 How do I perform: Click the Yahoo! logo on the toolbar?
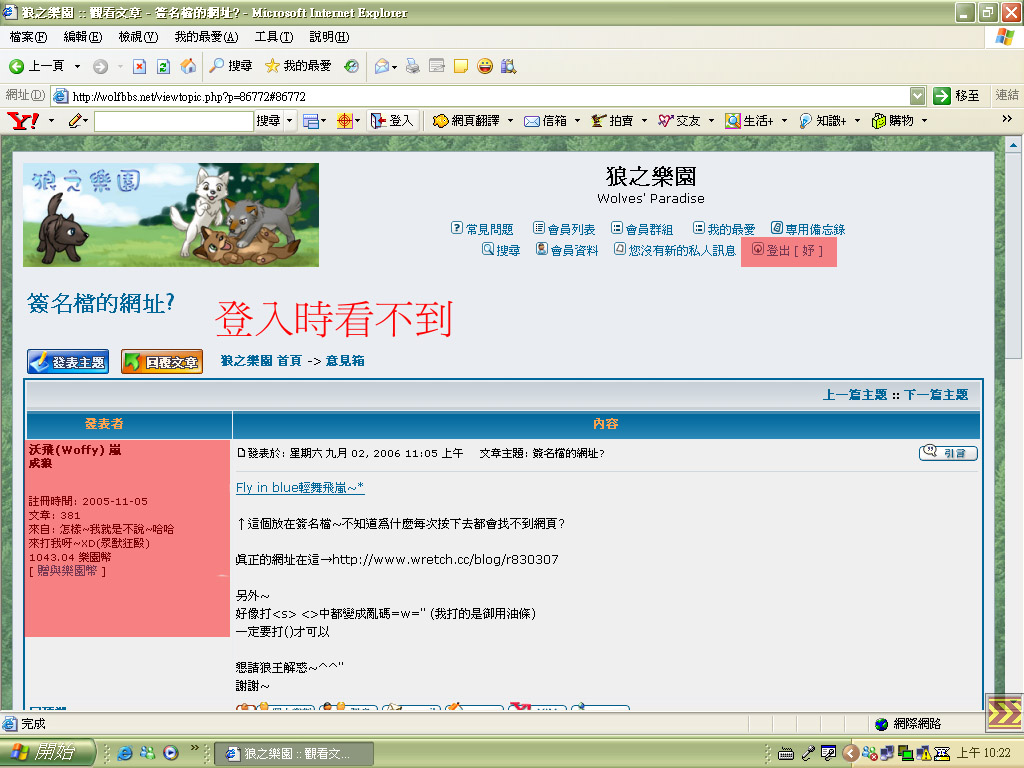(x=23, y=121)
